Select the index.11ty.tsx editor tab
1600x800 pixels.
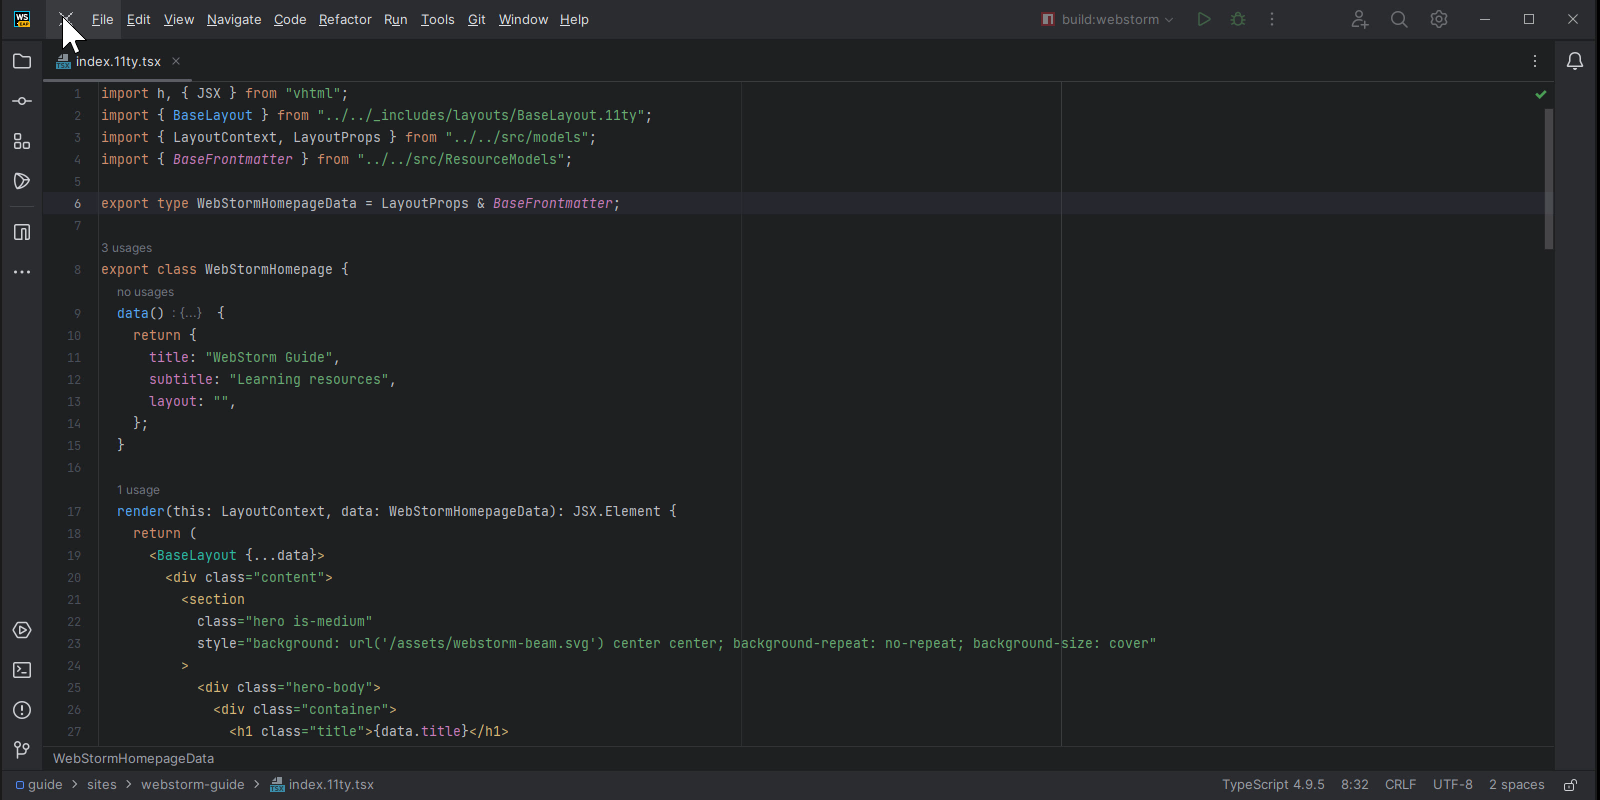click(117, 61)
